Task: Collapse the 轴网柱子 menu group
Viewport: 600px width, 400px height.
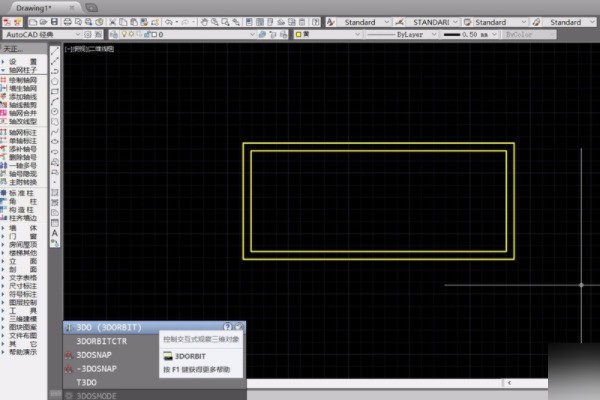Action: coord(23,70)
